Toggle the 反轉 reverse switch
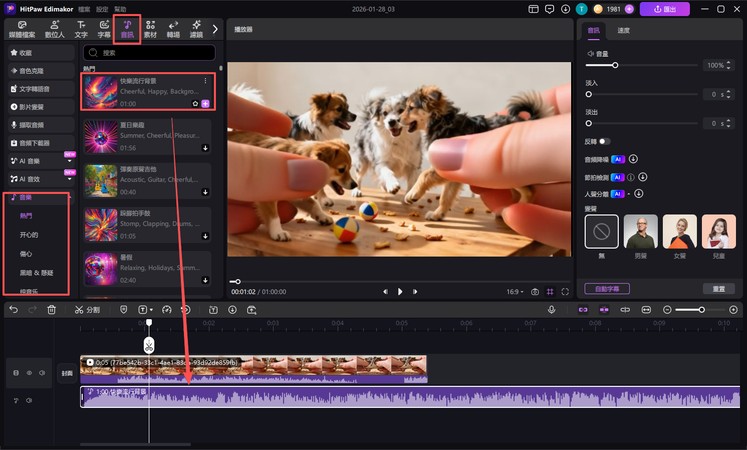Image resolution: width=747 pixels, height=450 pixels. [x=605, y=141]
